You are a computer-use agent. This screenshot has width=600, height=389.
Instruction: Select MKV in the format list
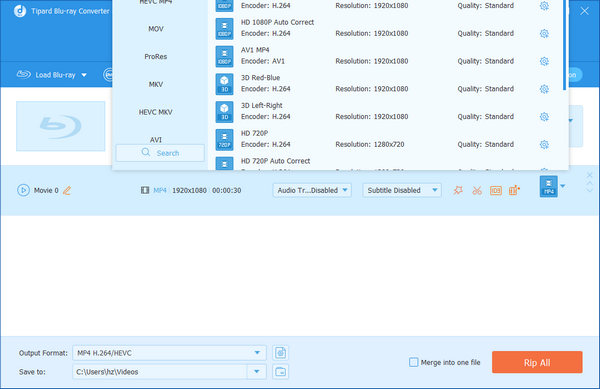(156, 85)
